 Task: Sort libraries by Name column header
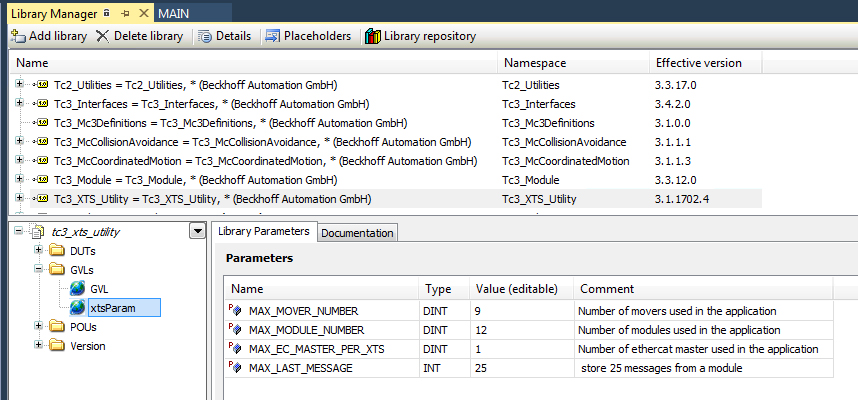click(x=253, y=63)
